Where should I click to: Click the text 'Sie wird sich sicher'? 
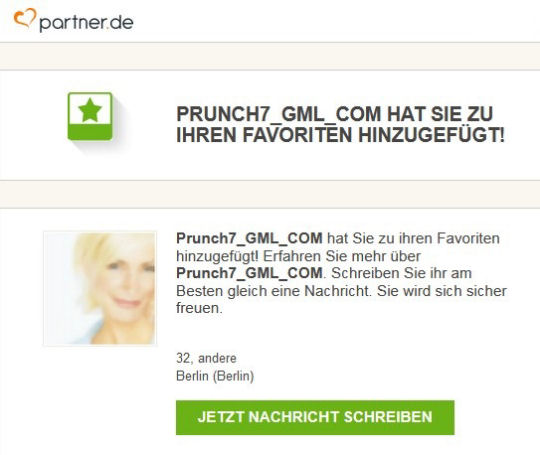442,291
